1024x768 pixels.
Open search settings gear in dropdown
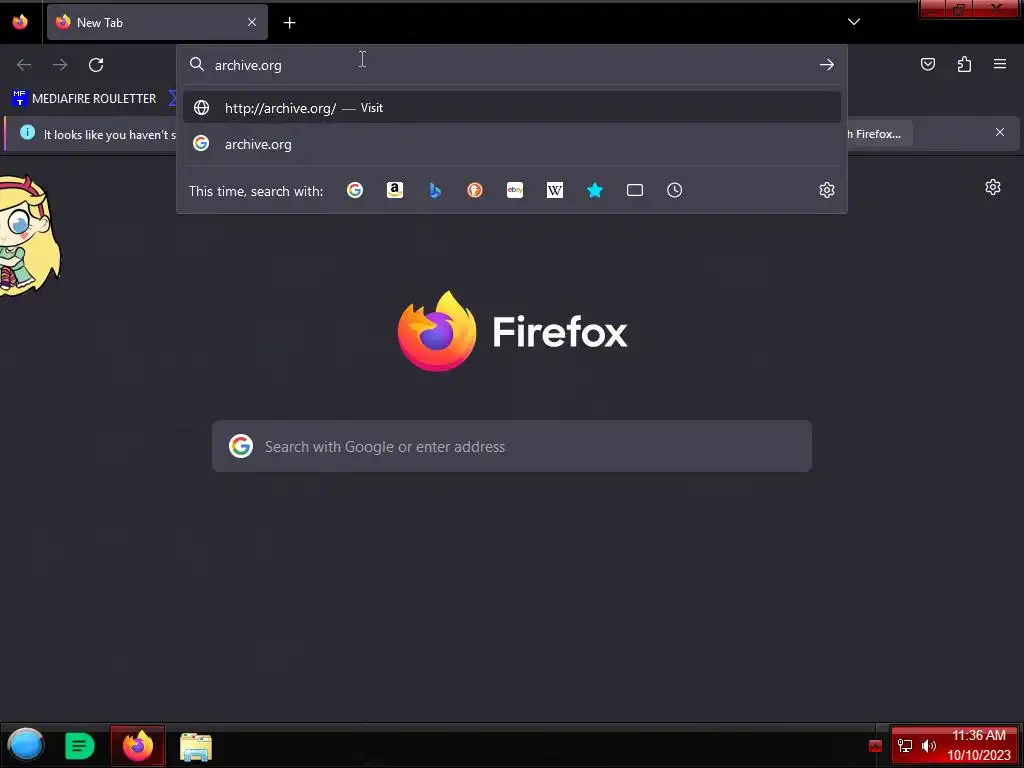click(827, 190)
